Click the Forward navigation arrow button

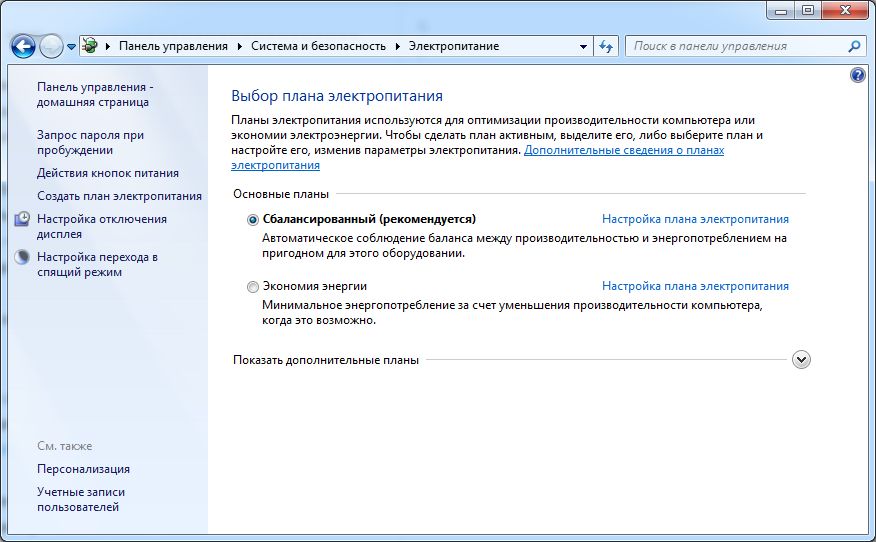(x=51, y=46)
